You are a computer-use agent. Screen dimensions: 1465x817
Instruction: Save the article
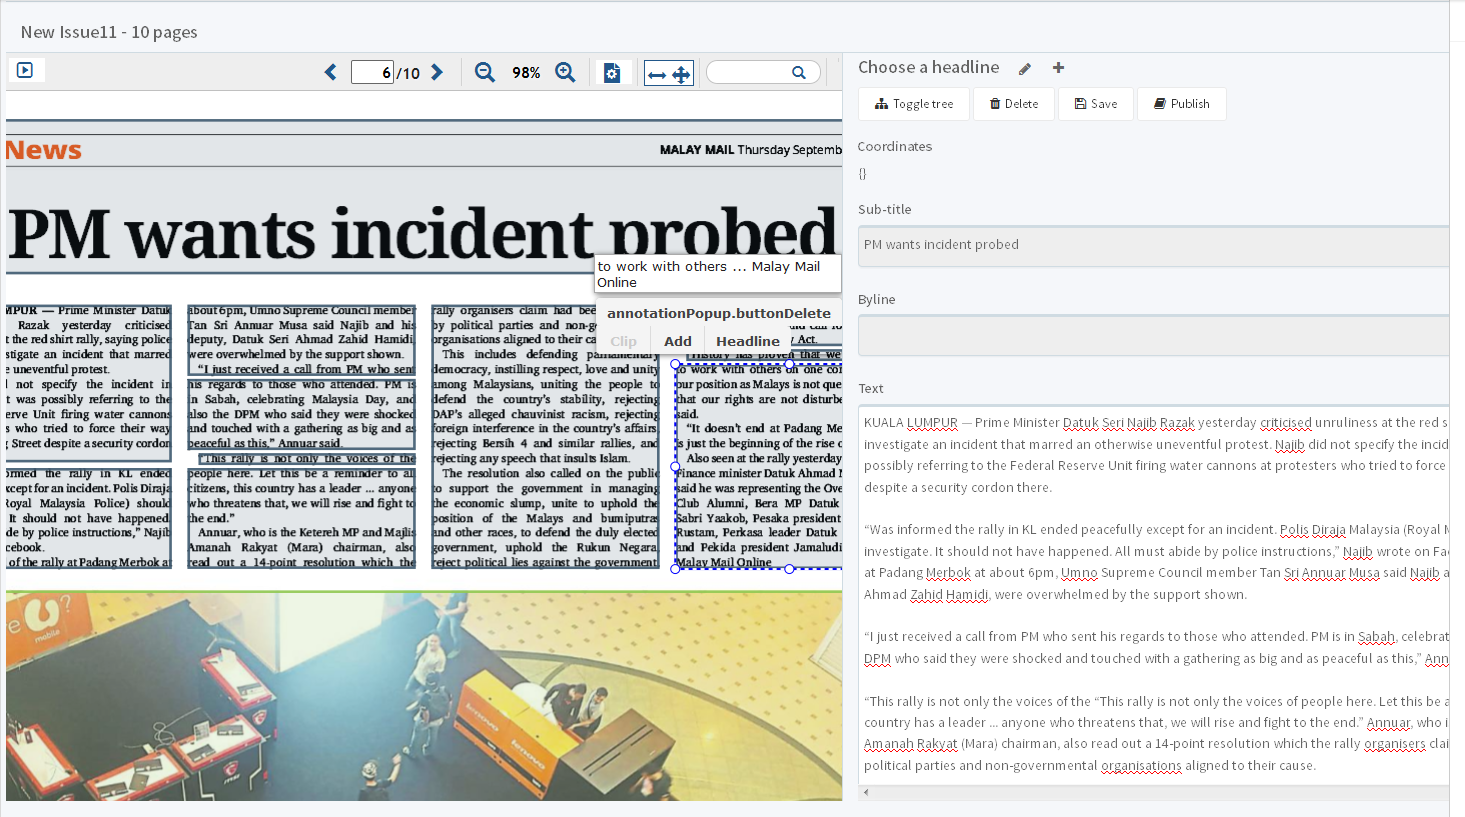tap(1096, 104)
